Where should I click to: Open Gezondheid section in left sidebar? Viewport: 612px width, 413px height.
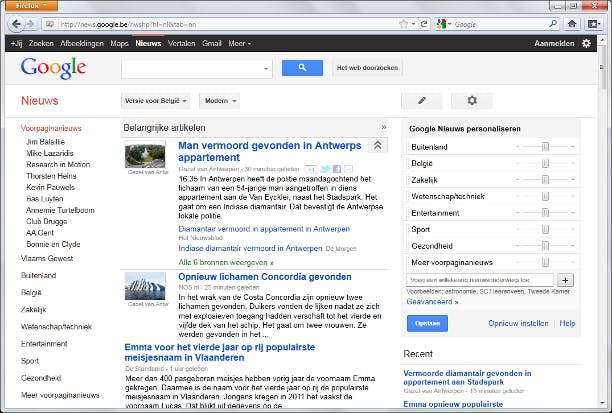(41, 378)
